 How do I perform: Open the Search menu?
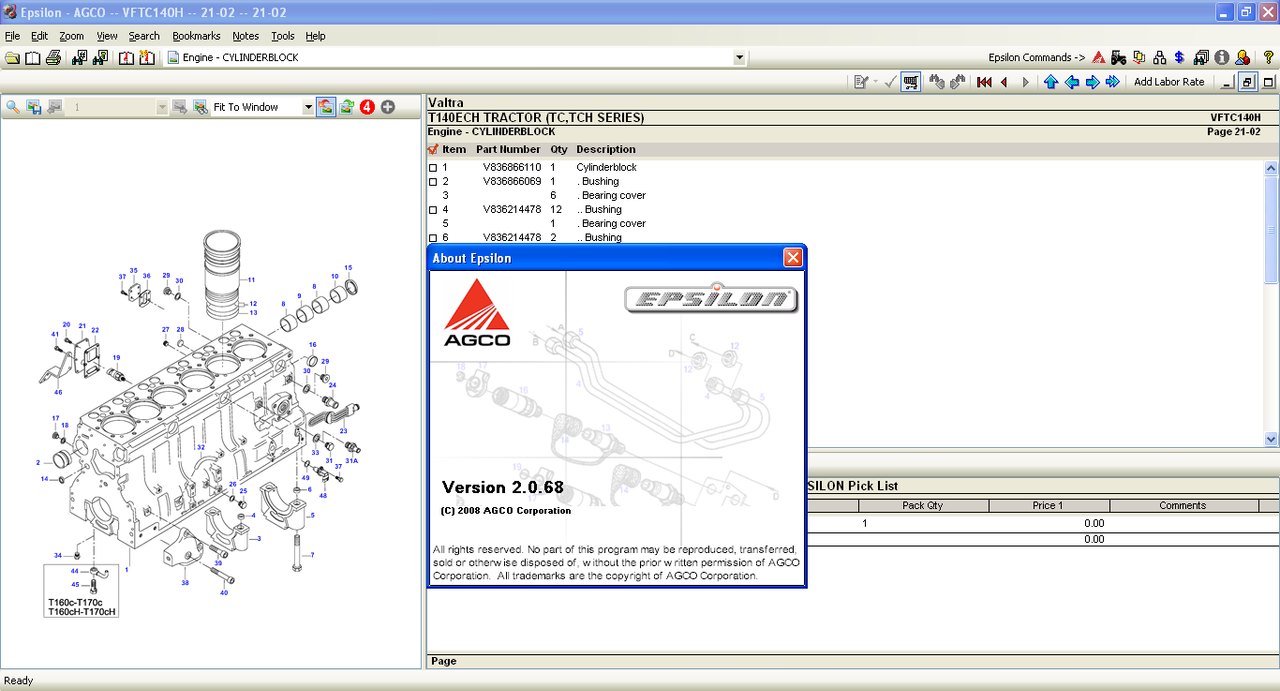[x=144, y=36]
